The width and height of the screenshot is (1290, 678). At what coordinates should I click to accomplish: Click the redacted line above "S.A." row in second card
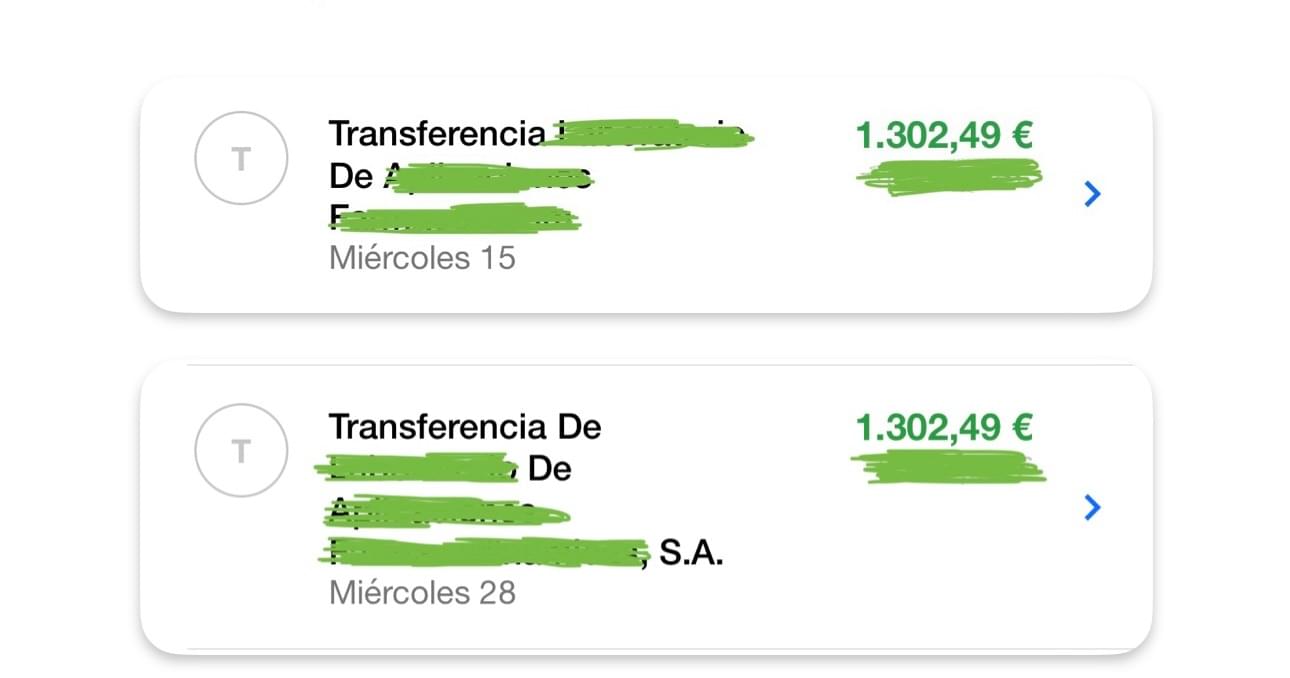[446, 515]
